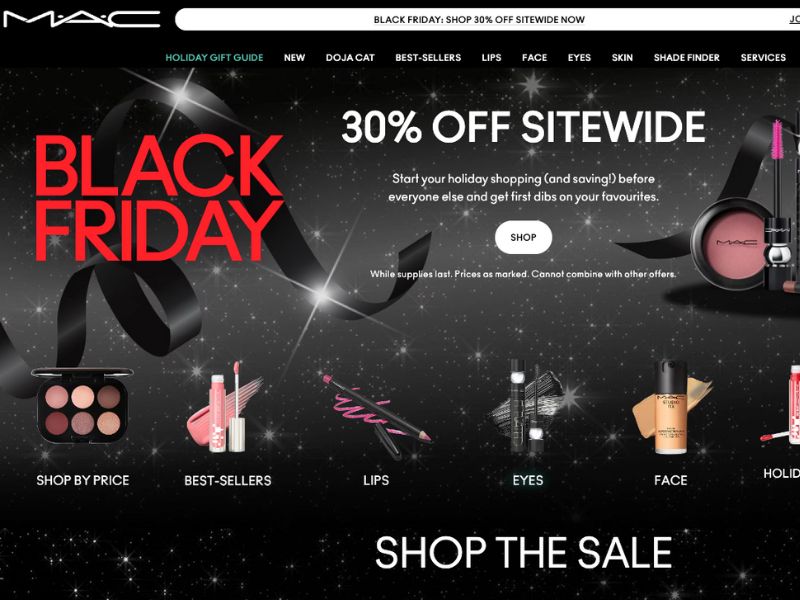800x600 pixels.
Task: Click the MAC logo
Action: (82, 19)
